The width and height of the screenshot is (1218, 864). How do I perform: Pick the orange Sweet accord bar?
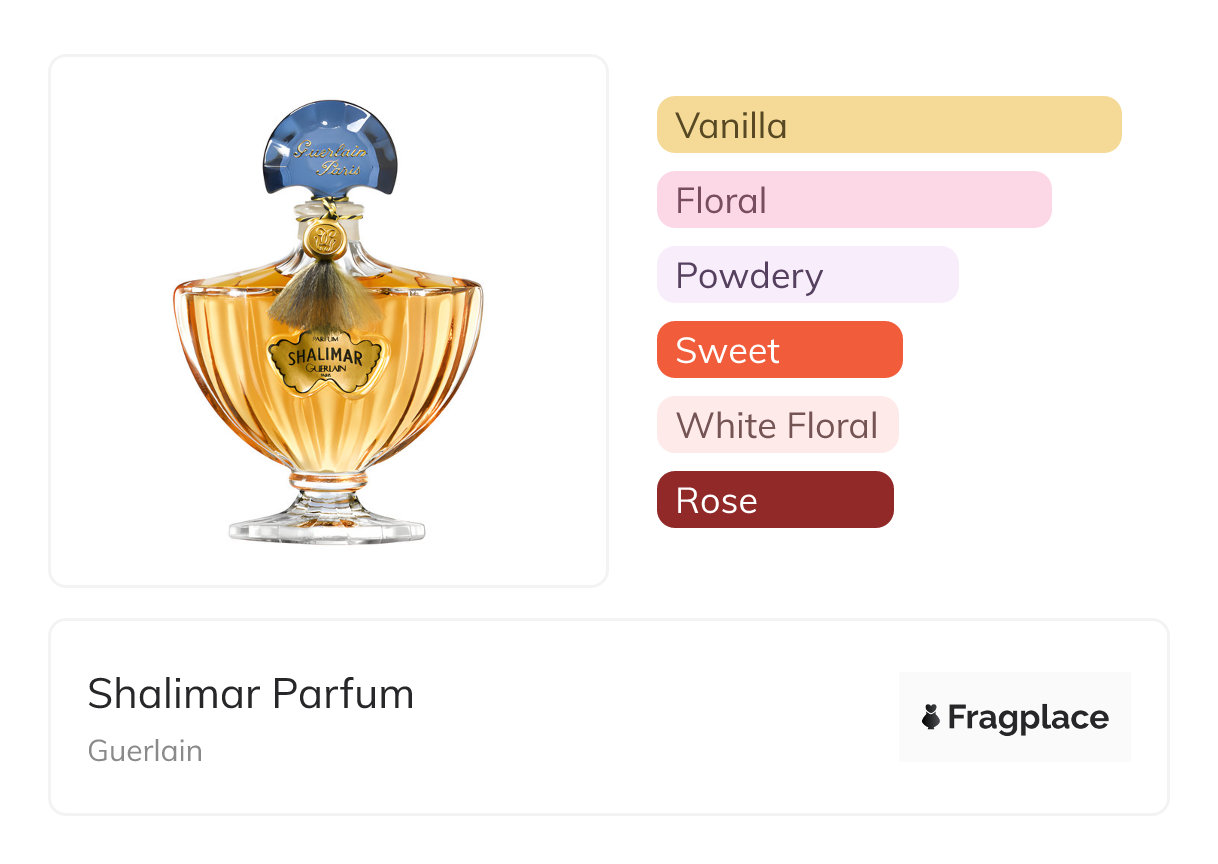[779, 350]
